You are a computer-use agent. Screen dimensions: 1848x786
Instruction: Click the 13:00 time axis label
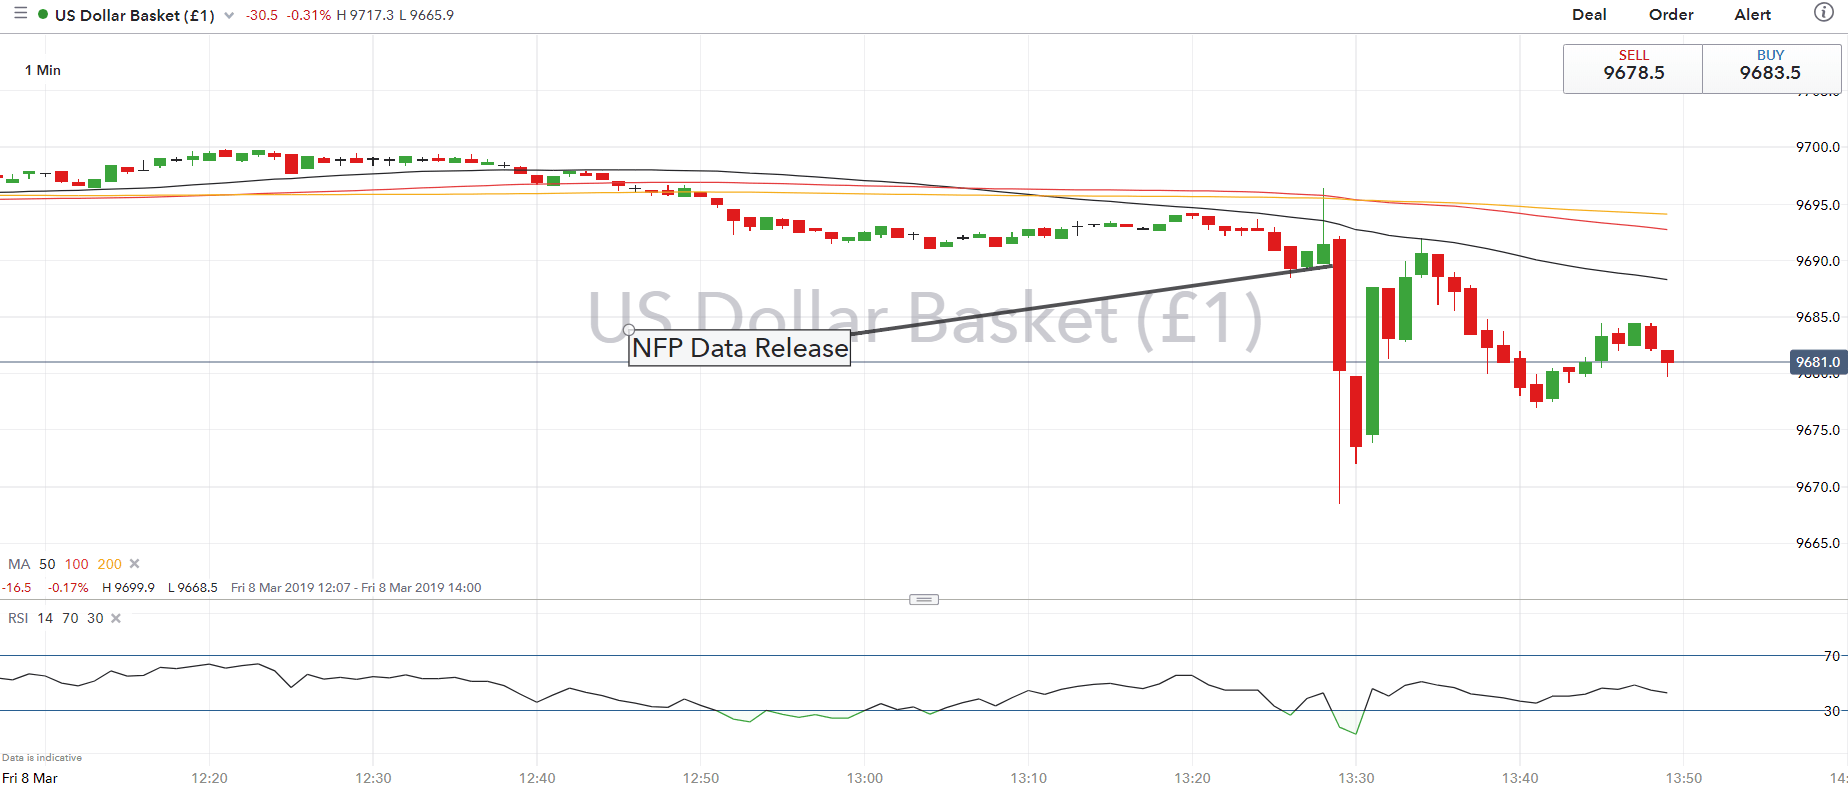point(865,778)
